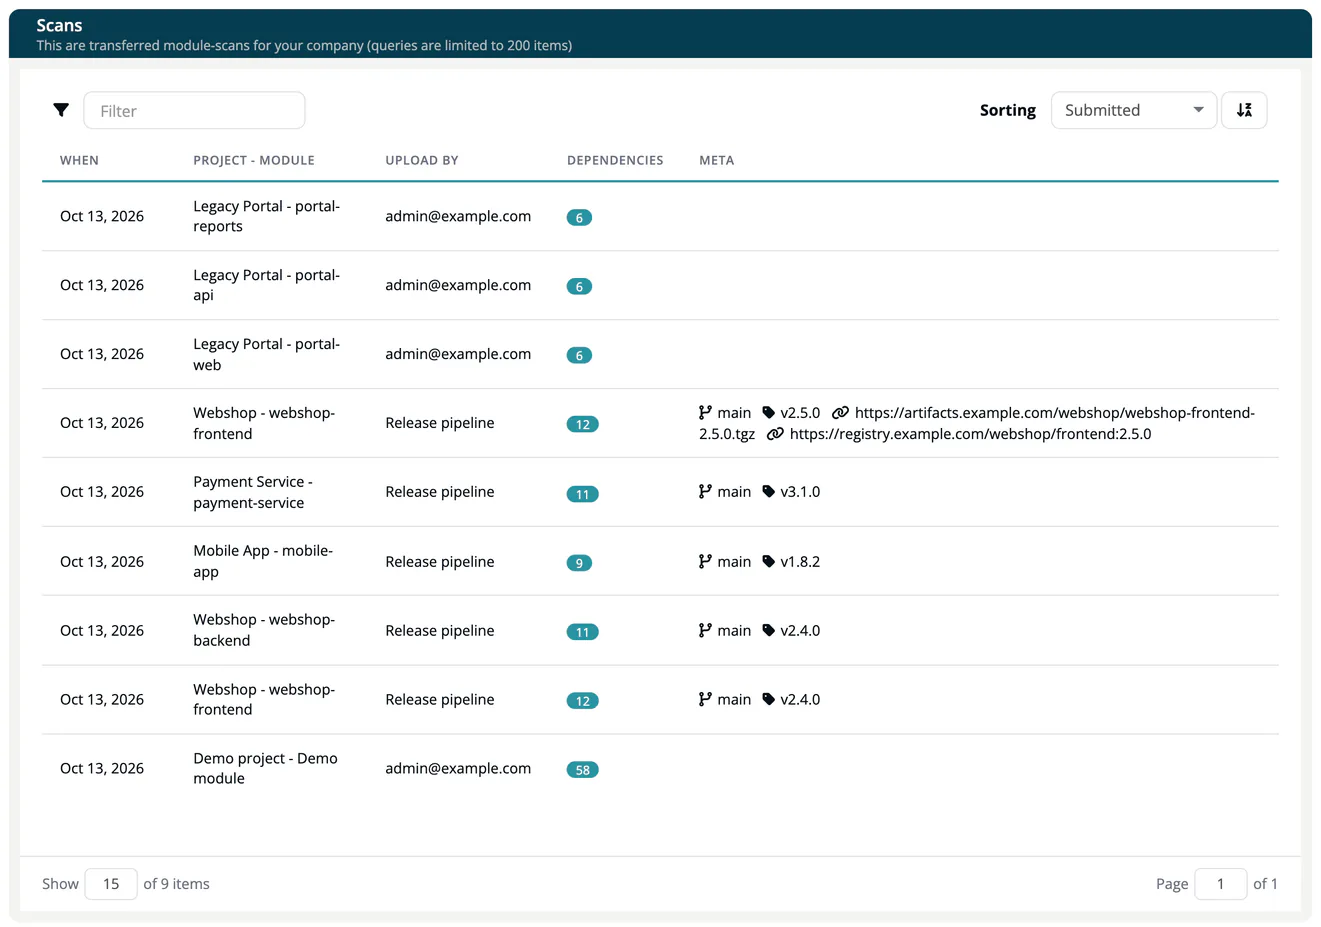Click the branch icon in the v2.5.0 row

coord(705,412)
